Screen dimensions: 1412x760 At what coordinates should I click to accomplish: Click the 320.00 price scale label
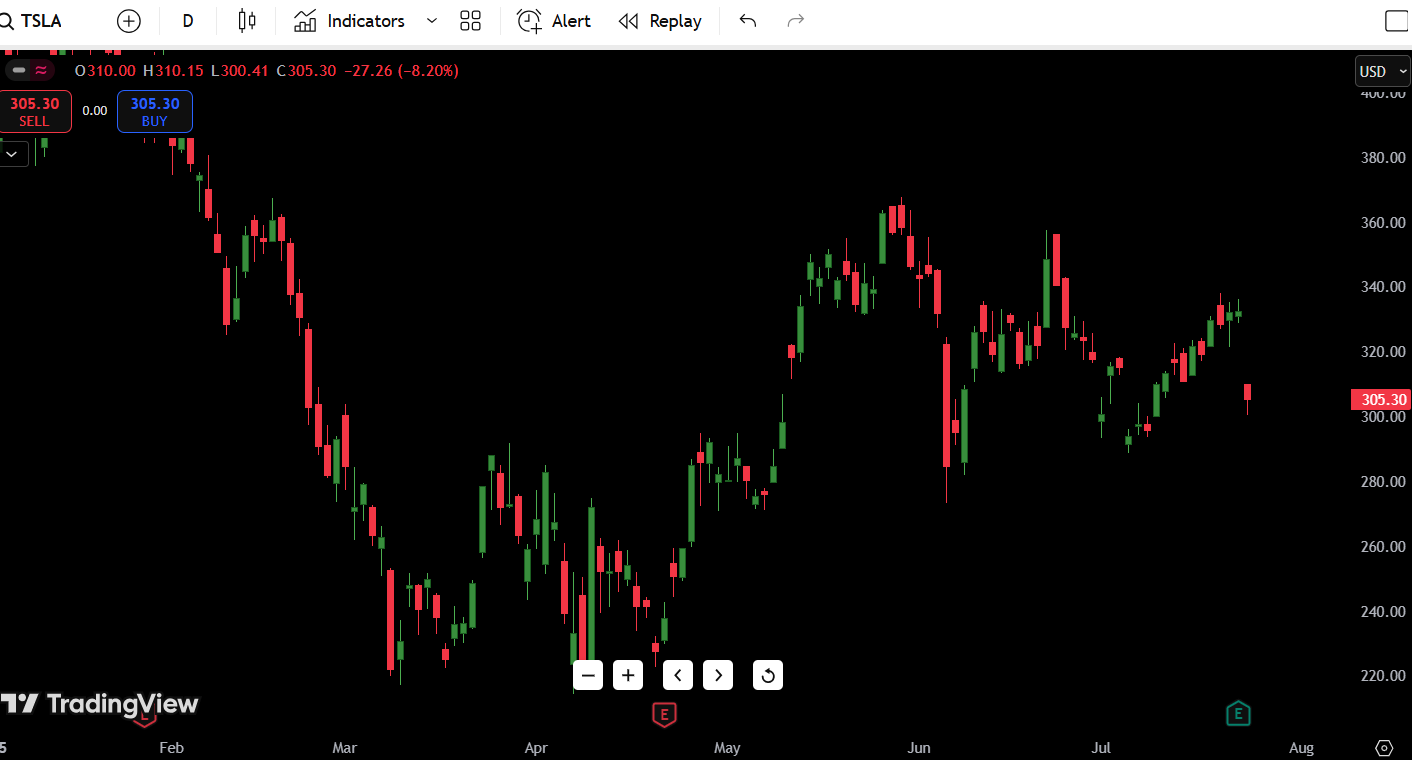click(1383, 352)
